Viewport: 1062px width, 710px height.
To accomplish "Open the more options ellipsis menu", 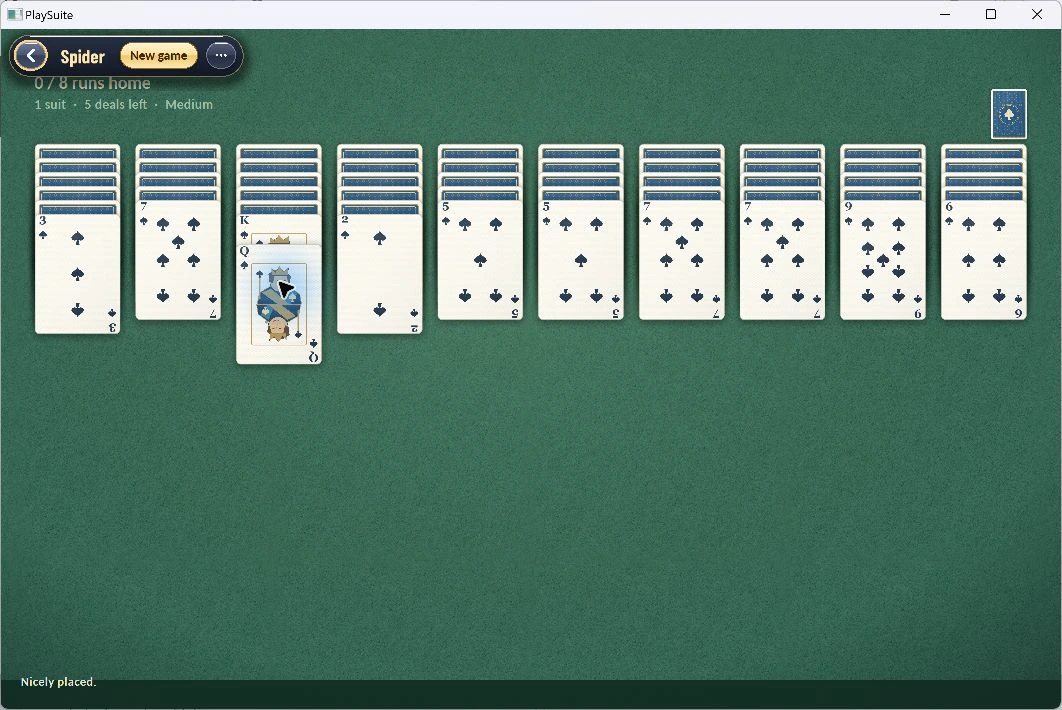I will 221,56.
